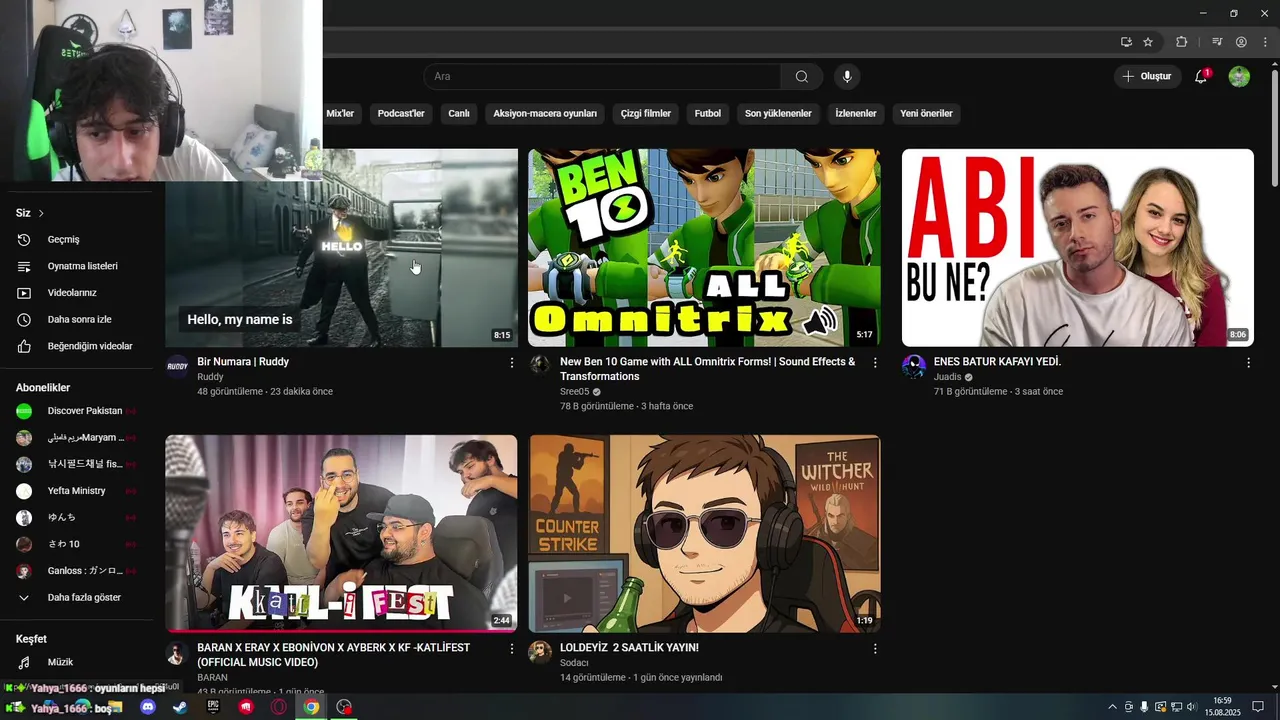The height and width of the screenshot is (720, 1280).
Task: Select the Aksiyon-macera oyunları chip
Action: click(545, 113)
